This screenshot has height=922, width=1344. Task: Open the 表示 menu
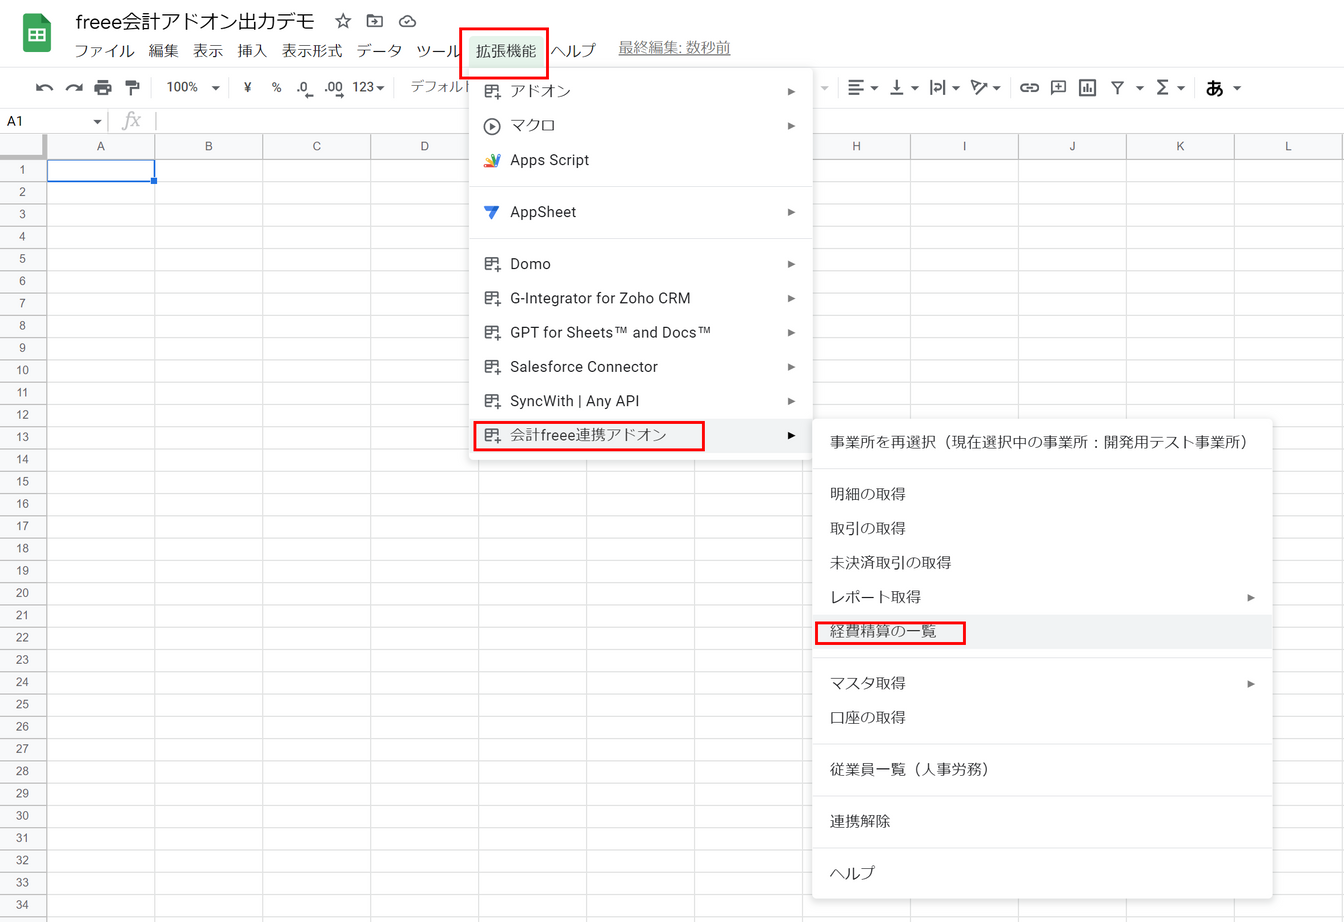[208, 51]
